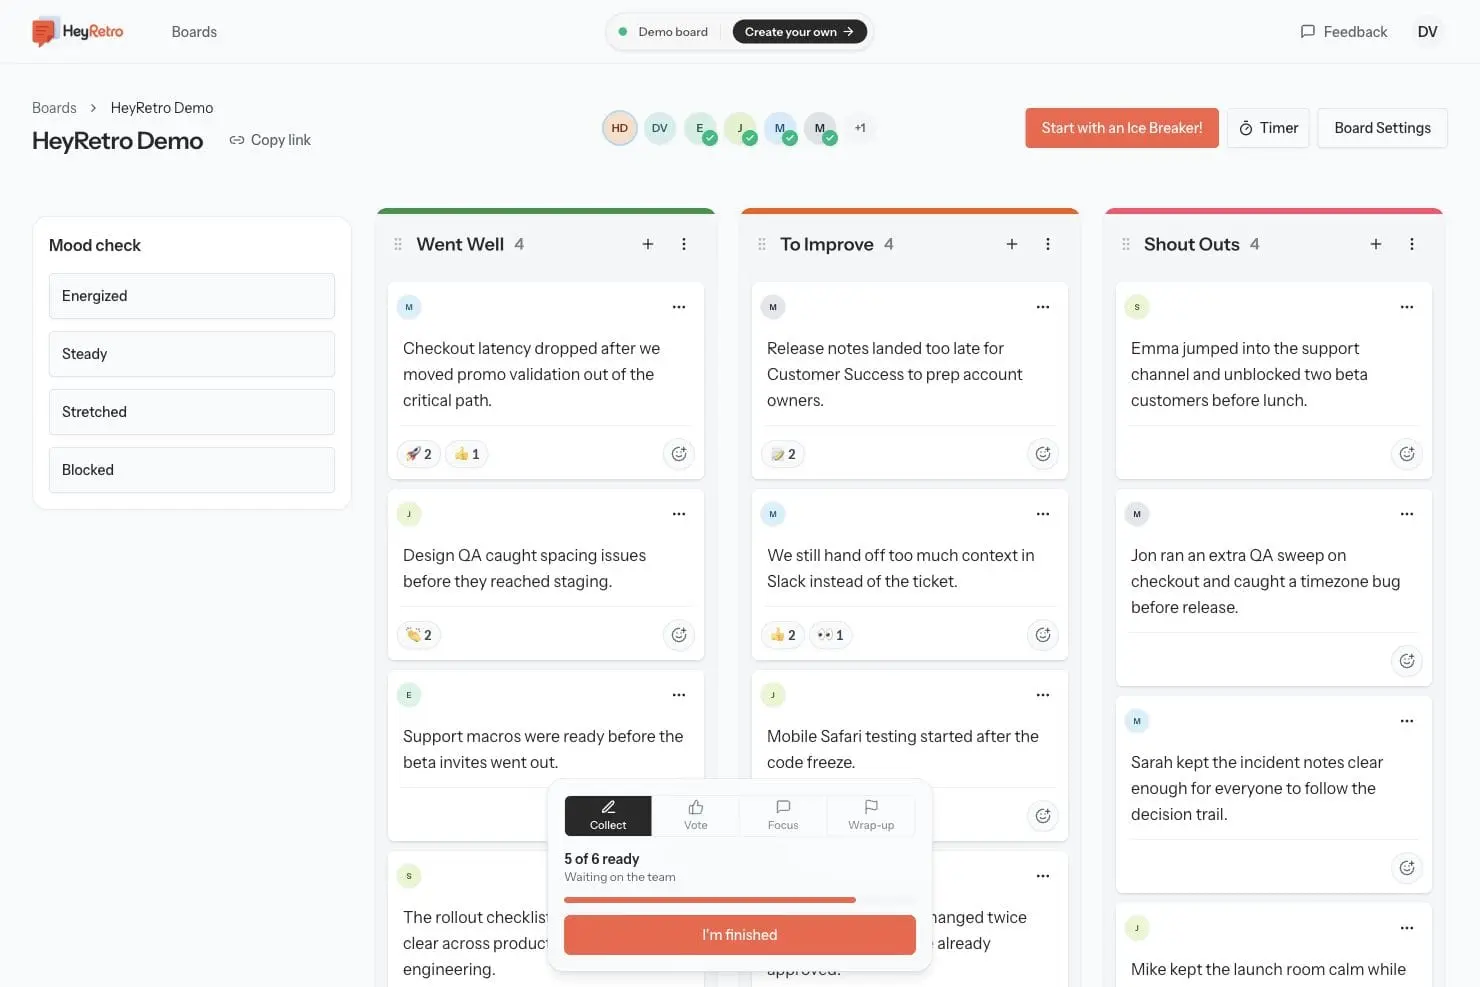Click I'm finished button
This screenshot has height=987, width=1480.
click(740, 935)
